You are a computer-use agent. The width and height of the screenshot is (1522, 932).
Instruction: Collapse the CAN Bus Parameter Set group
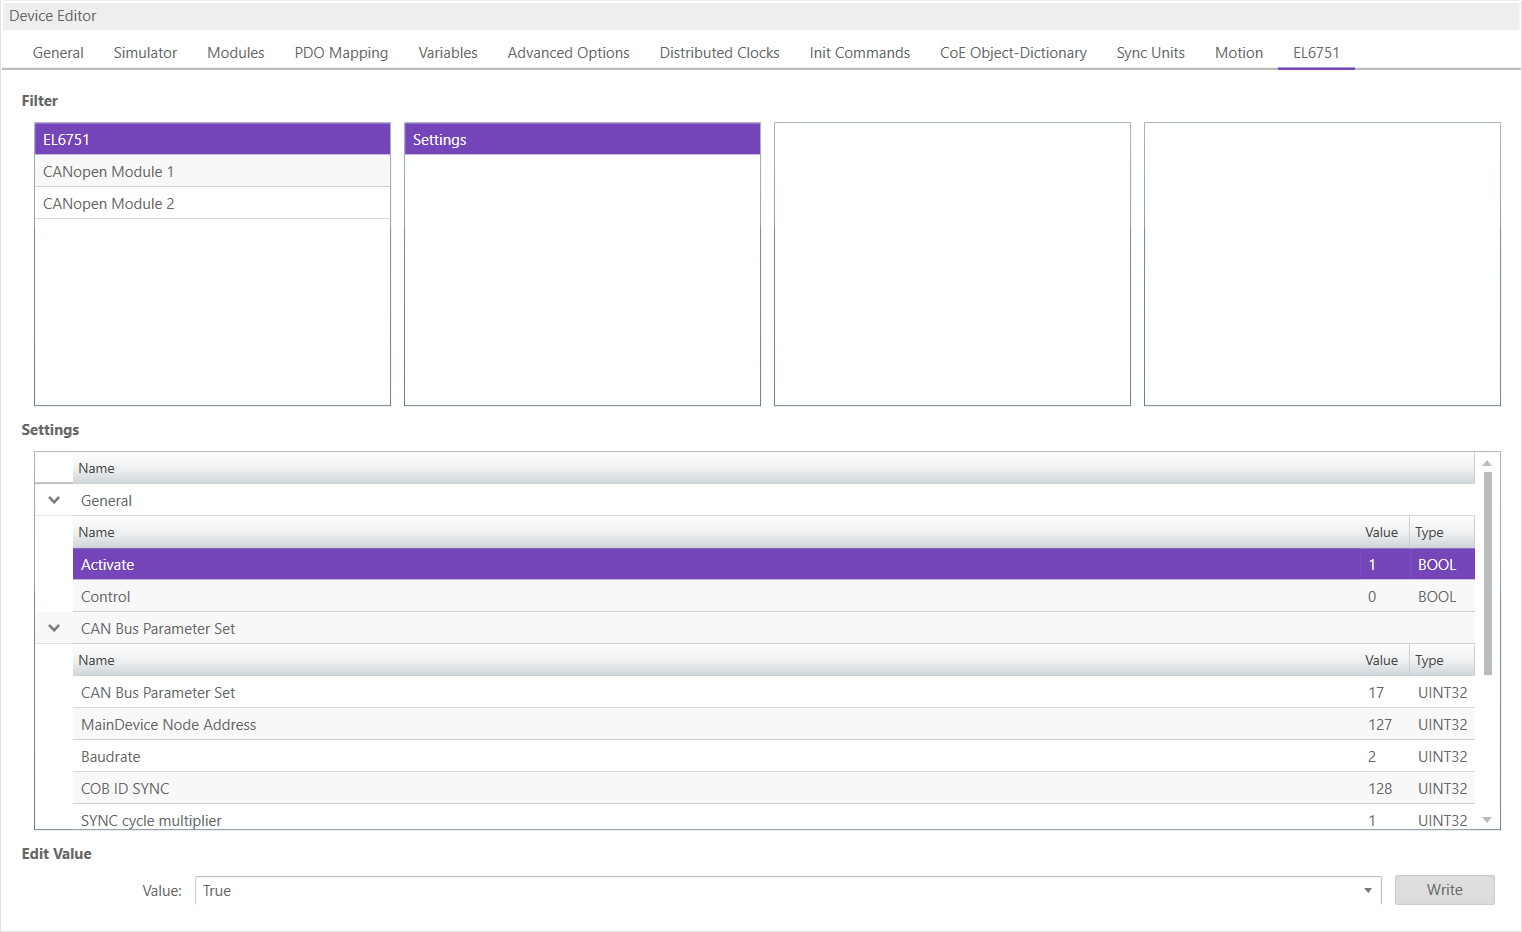tap(54, 628)
